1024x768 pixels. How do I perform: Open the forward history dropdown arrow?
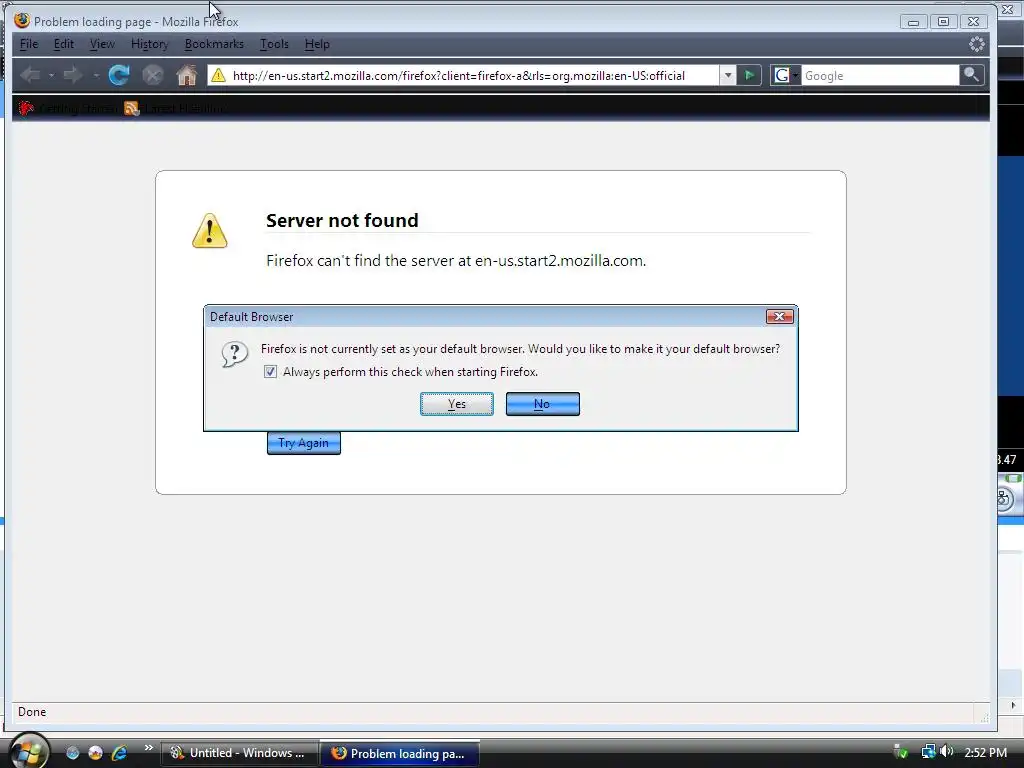(x=95, y=76)
